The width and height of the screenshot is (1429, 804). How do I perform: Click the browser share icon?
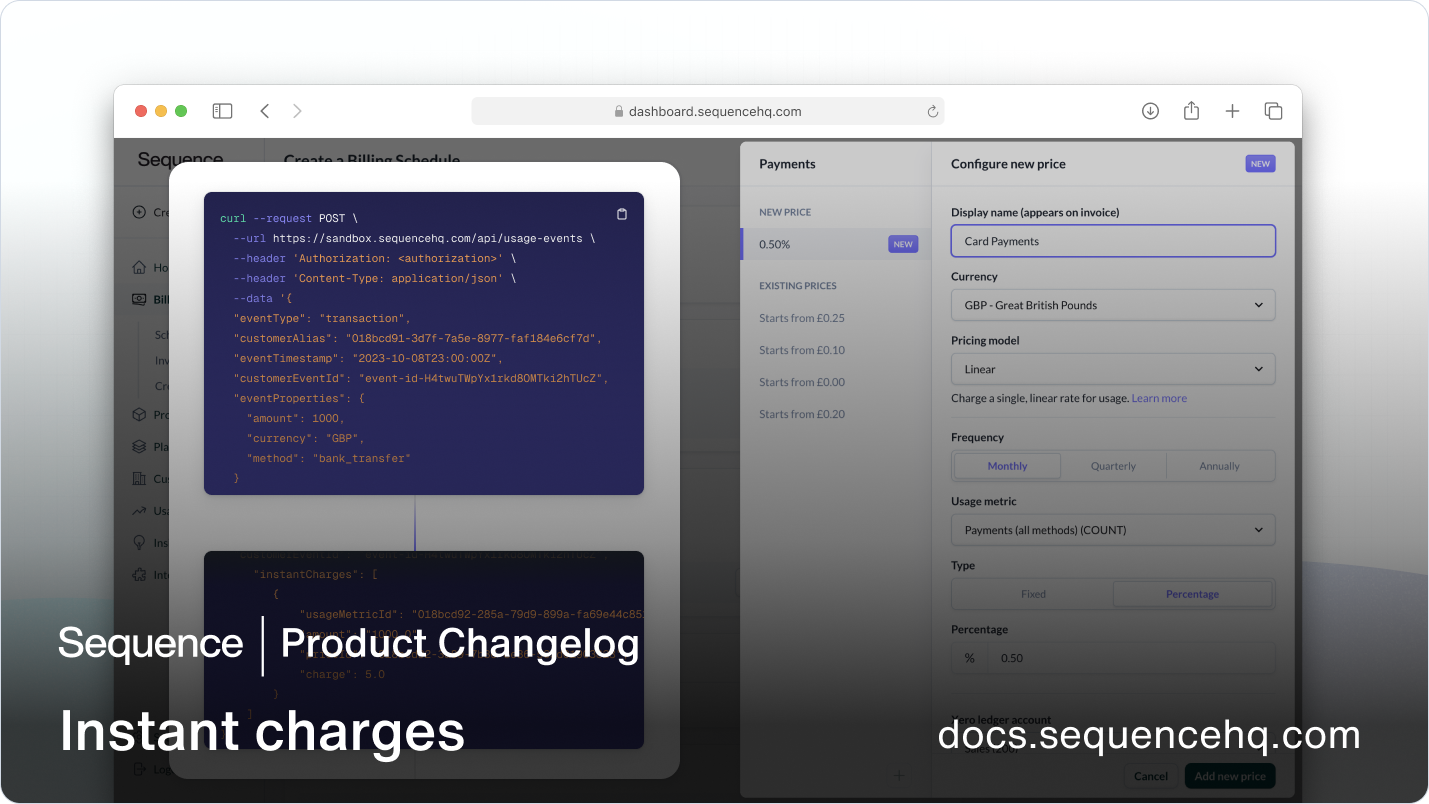point(1191,111)
